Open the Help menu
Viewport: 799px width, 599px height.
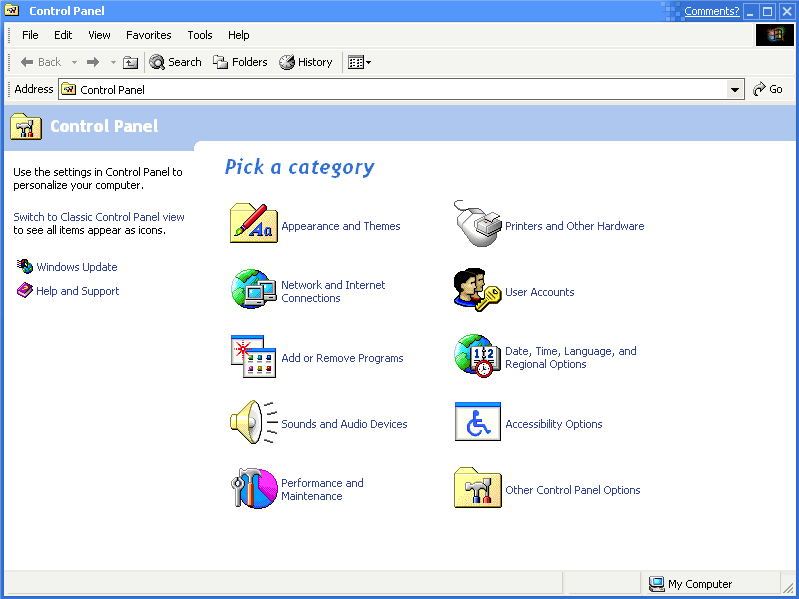point(238,35)
